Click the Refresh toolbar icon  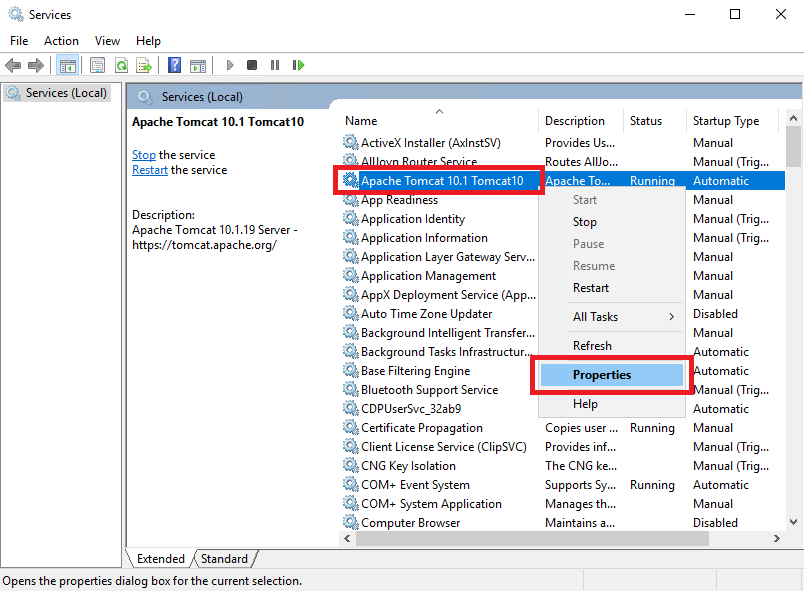point(122,66)
